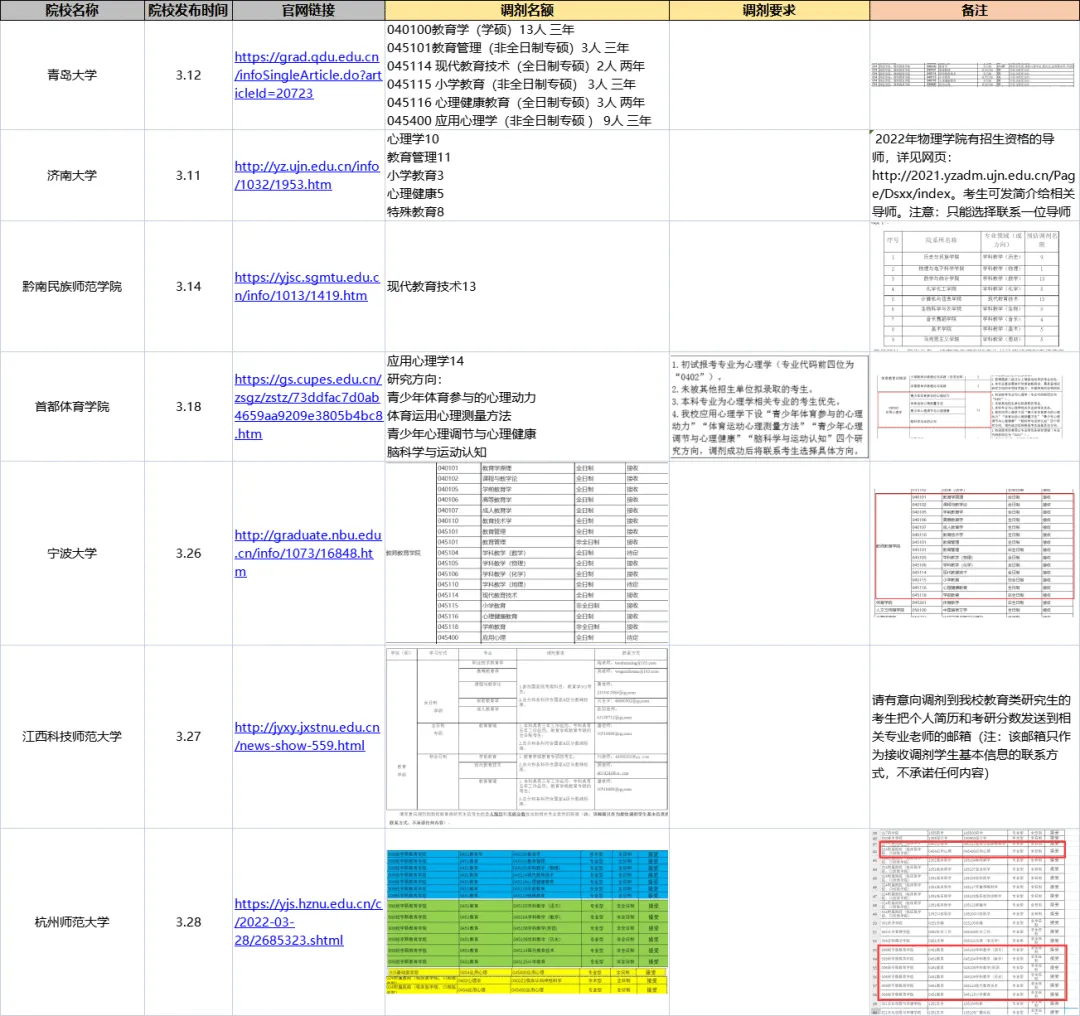Select the 院校名称 column header

point(72,10)
